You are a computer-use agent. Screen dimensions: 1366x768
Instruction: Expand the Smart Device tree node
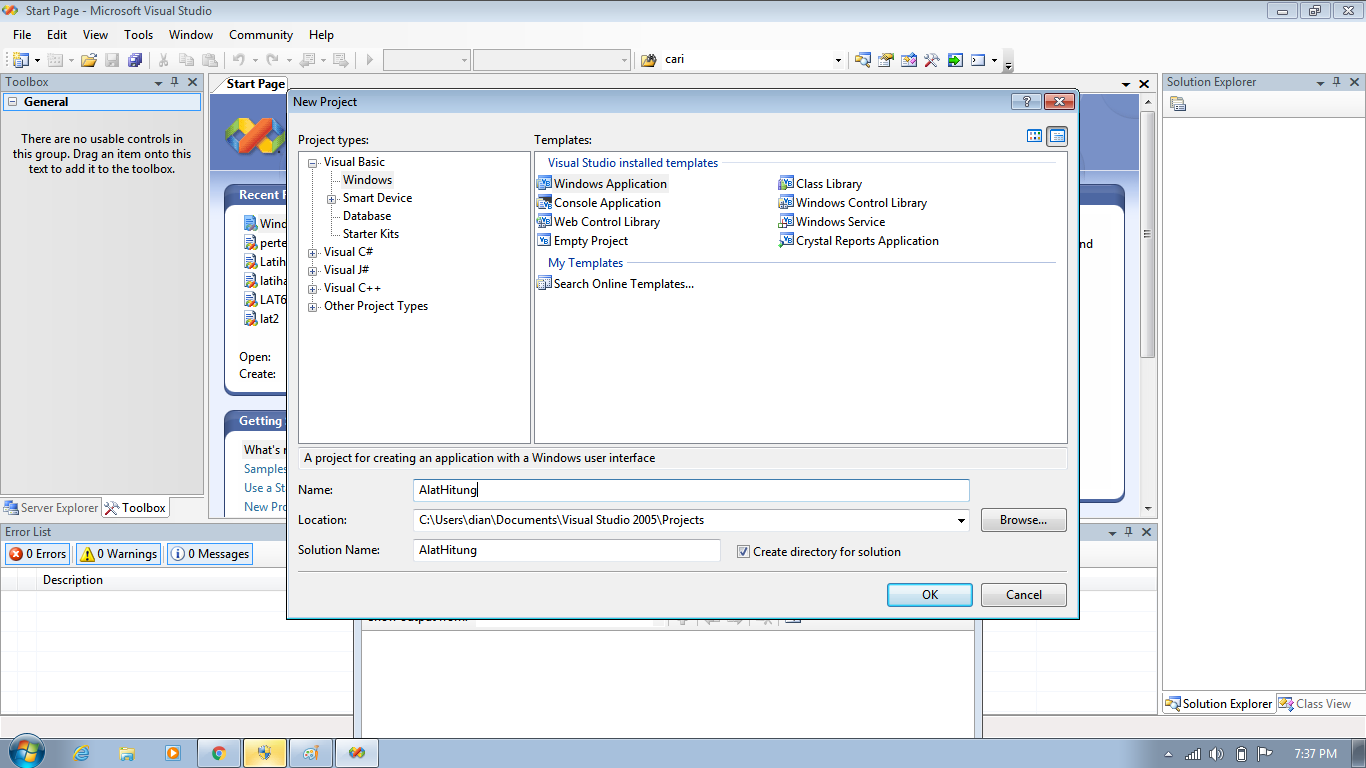(332, 199)
